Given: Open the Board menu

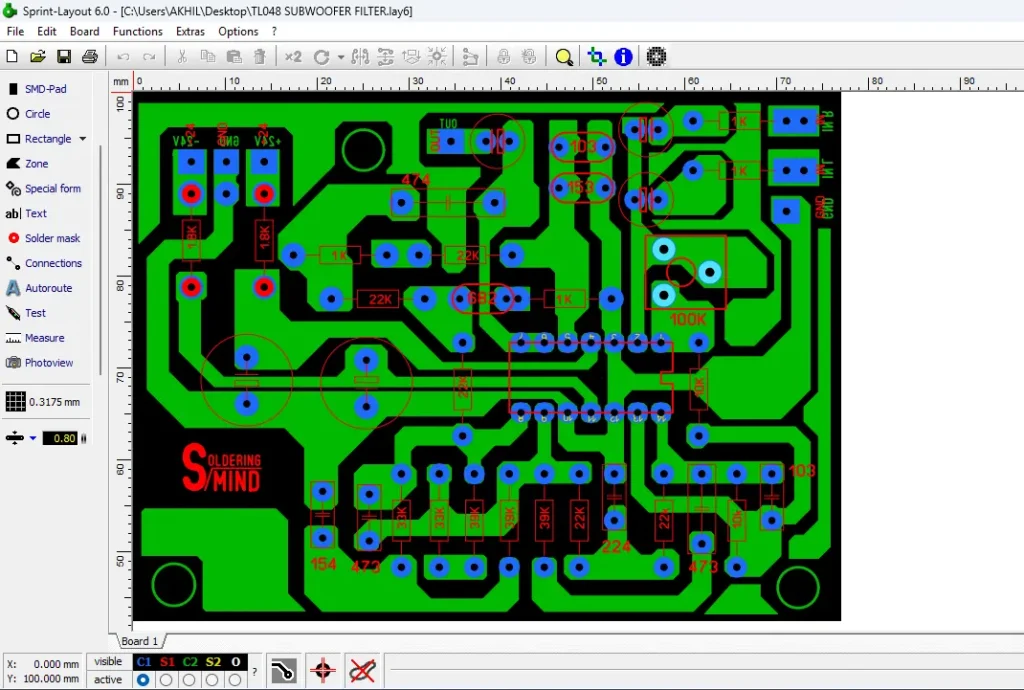Looking at the screenshot, I should pyautogui.click(x=84, y=31).
